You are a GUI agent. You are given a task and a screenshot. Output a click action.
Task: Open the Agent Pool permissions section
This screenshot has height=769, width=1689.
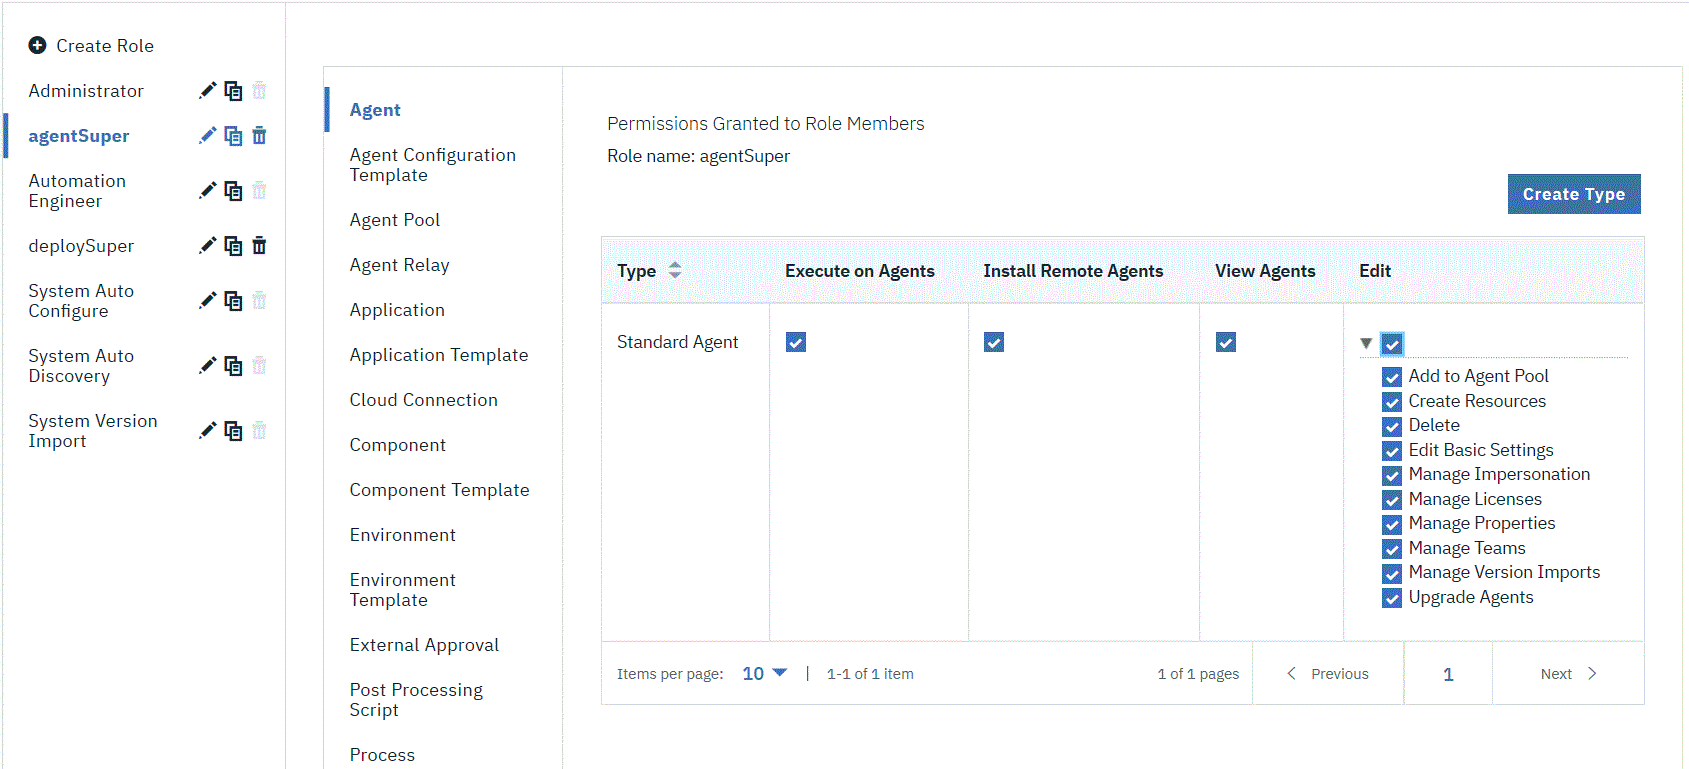395,220
